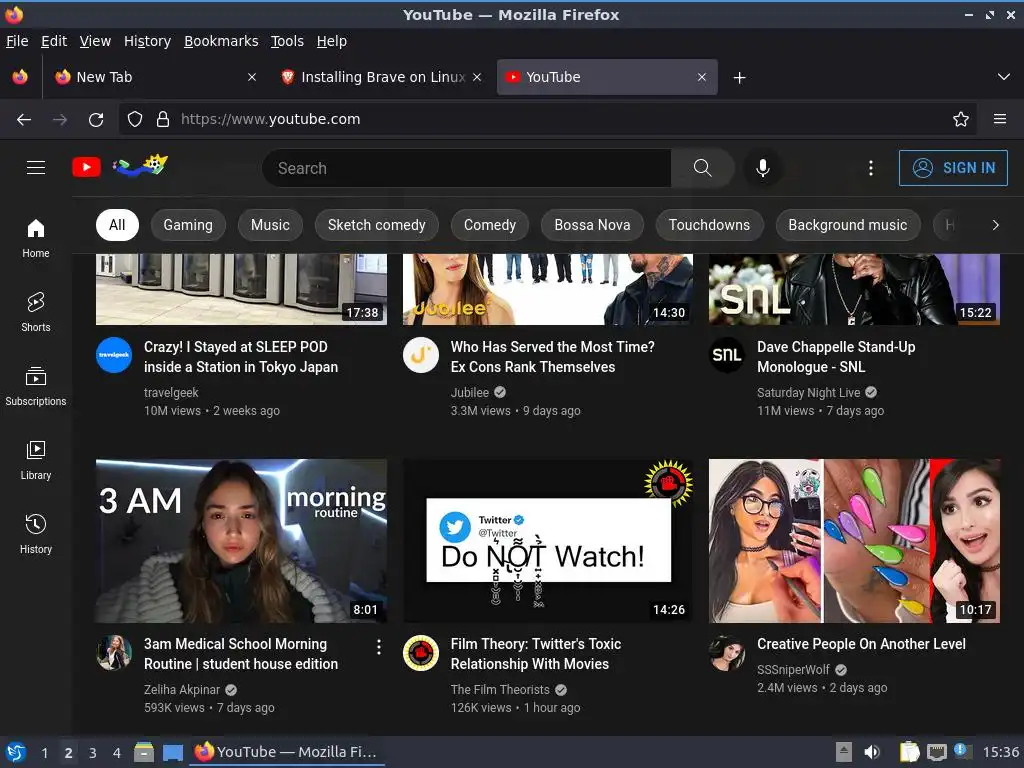Click the site padlock icon
Screen dimensions: 1024x768
click(163, 120)
